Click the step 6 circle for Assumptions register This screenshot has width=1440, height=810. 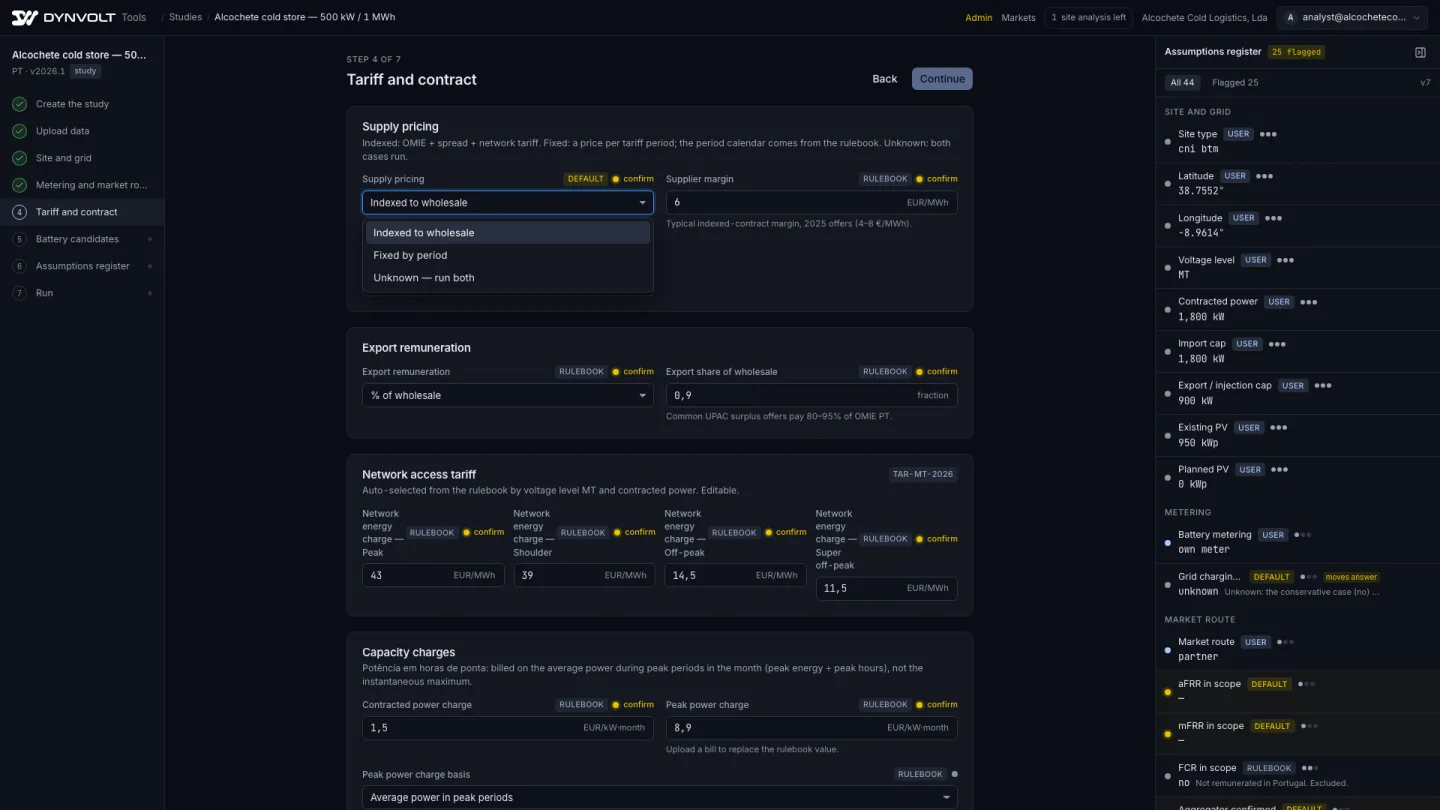[x=19, y=266]
